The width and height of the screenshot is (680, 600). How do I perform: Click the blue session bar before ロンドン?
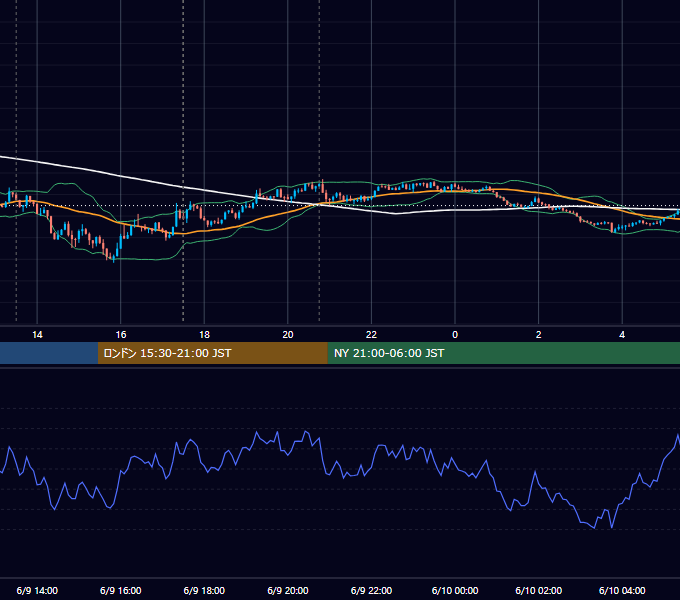49,353
